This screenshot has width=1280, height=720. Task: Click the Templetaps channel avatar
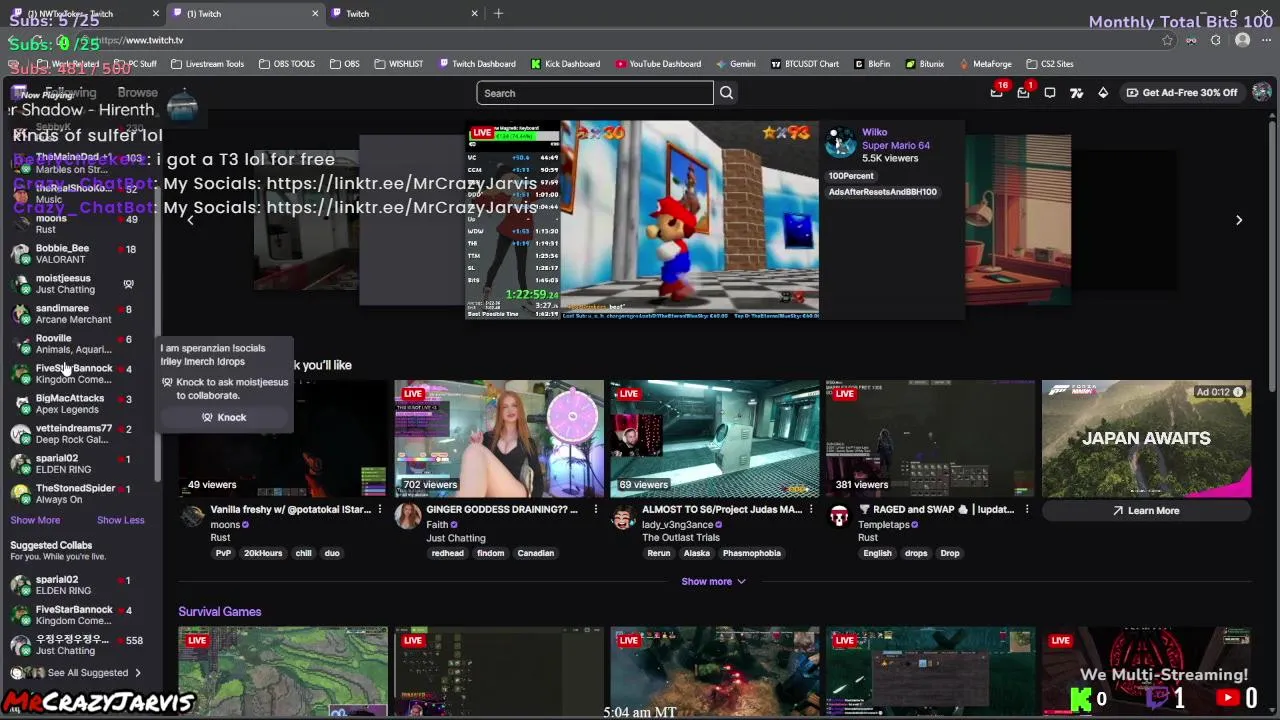tap(840, 516)
